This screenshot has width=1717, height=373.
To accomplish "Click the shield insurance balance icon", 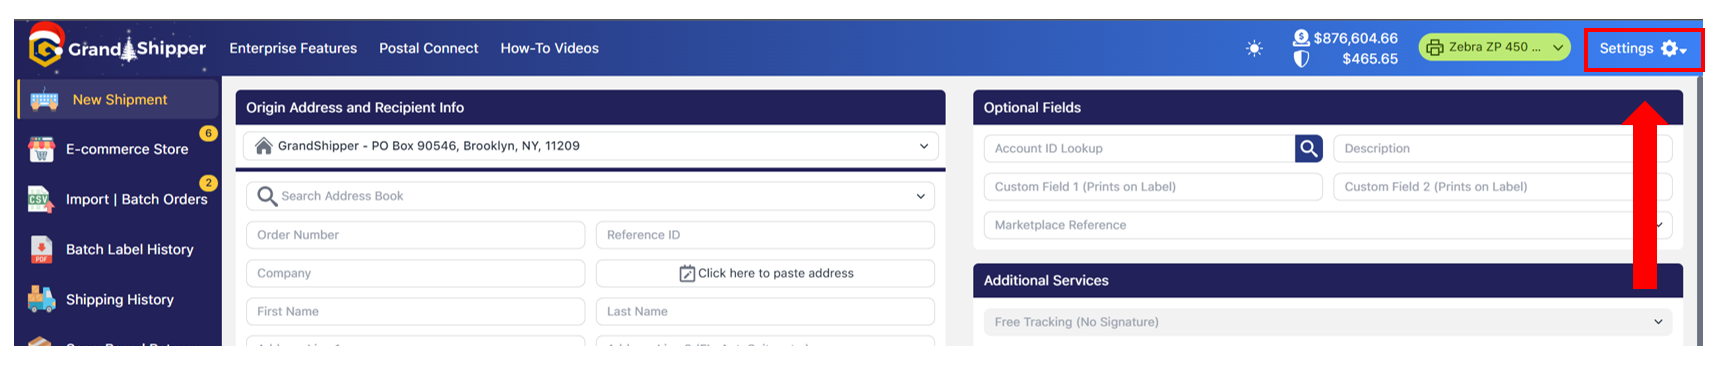I will pos(1301,59).
